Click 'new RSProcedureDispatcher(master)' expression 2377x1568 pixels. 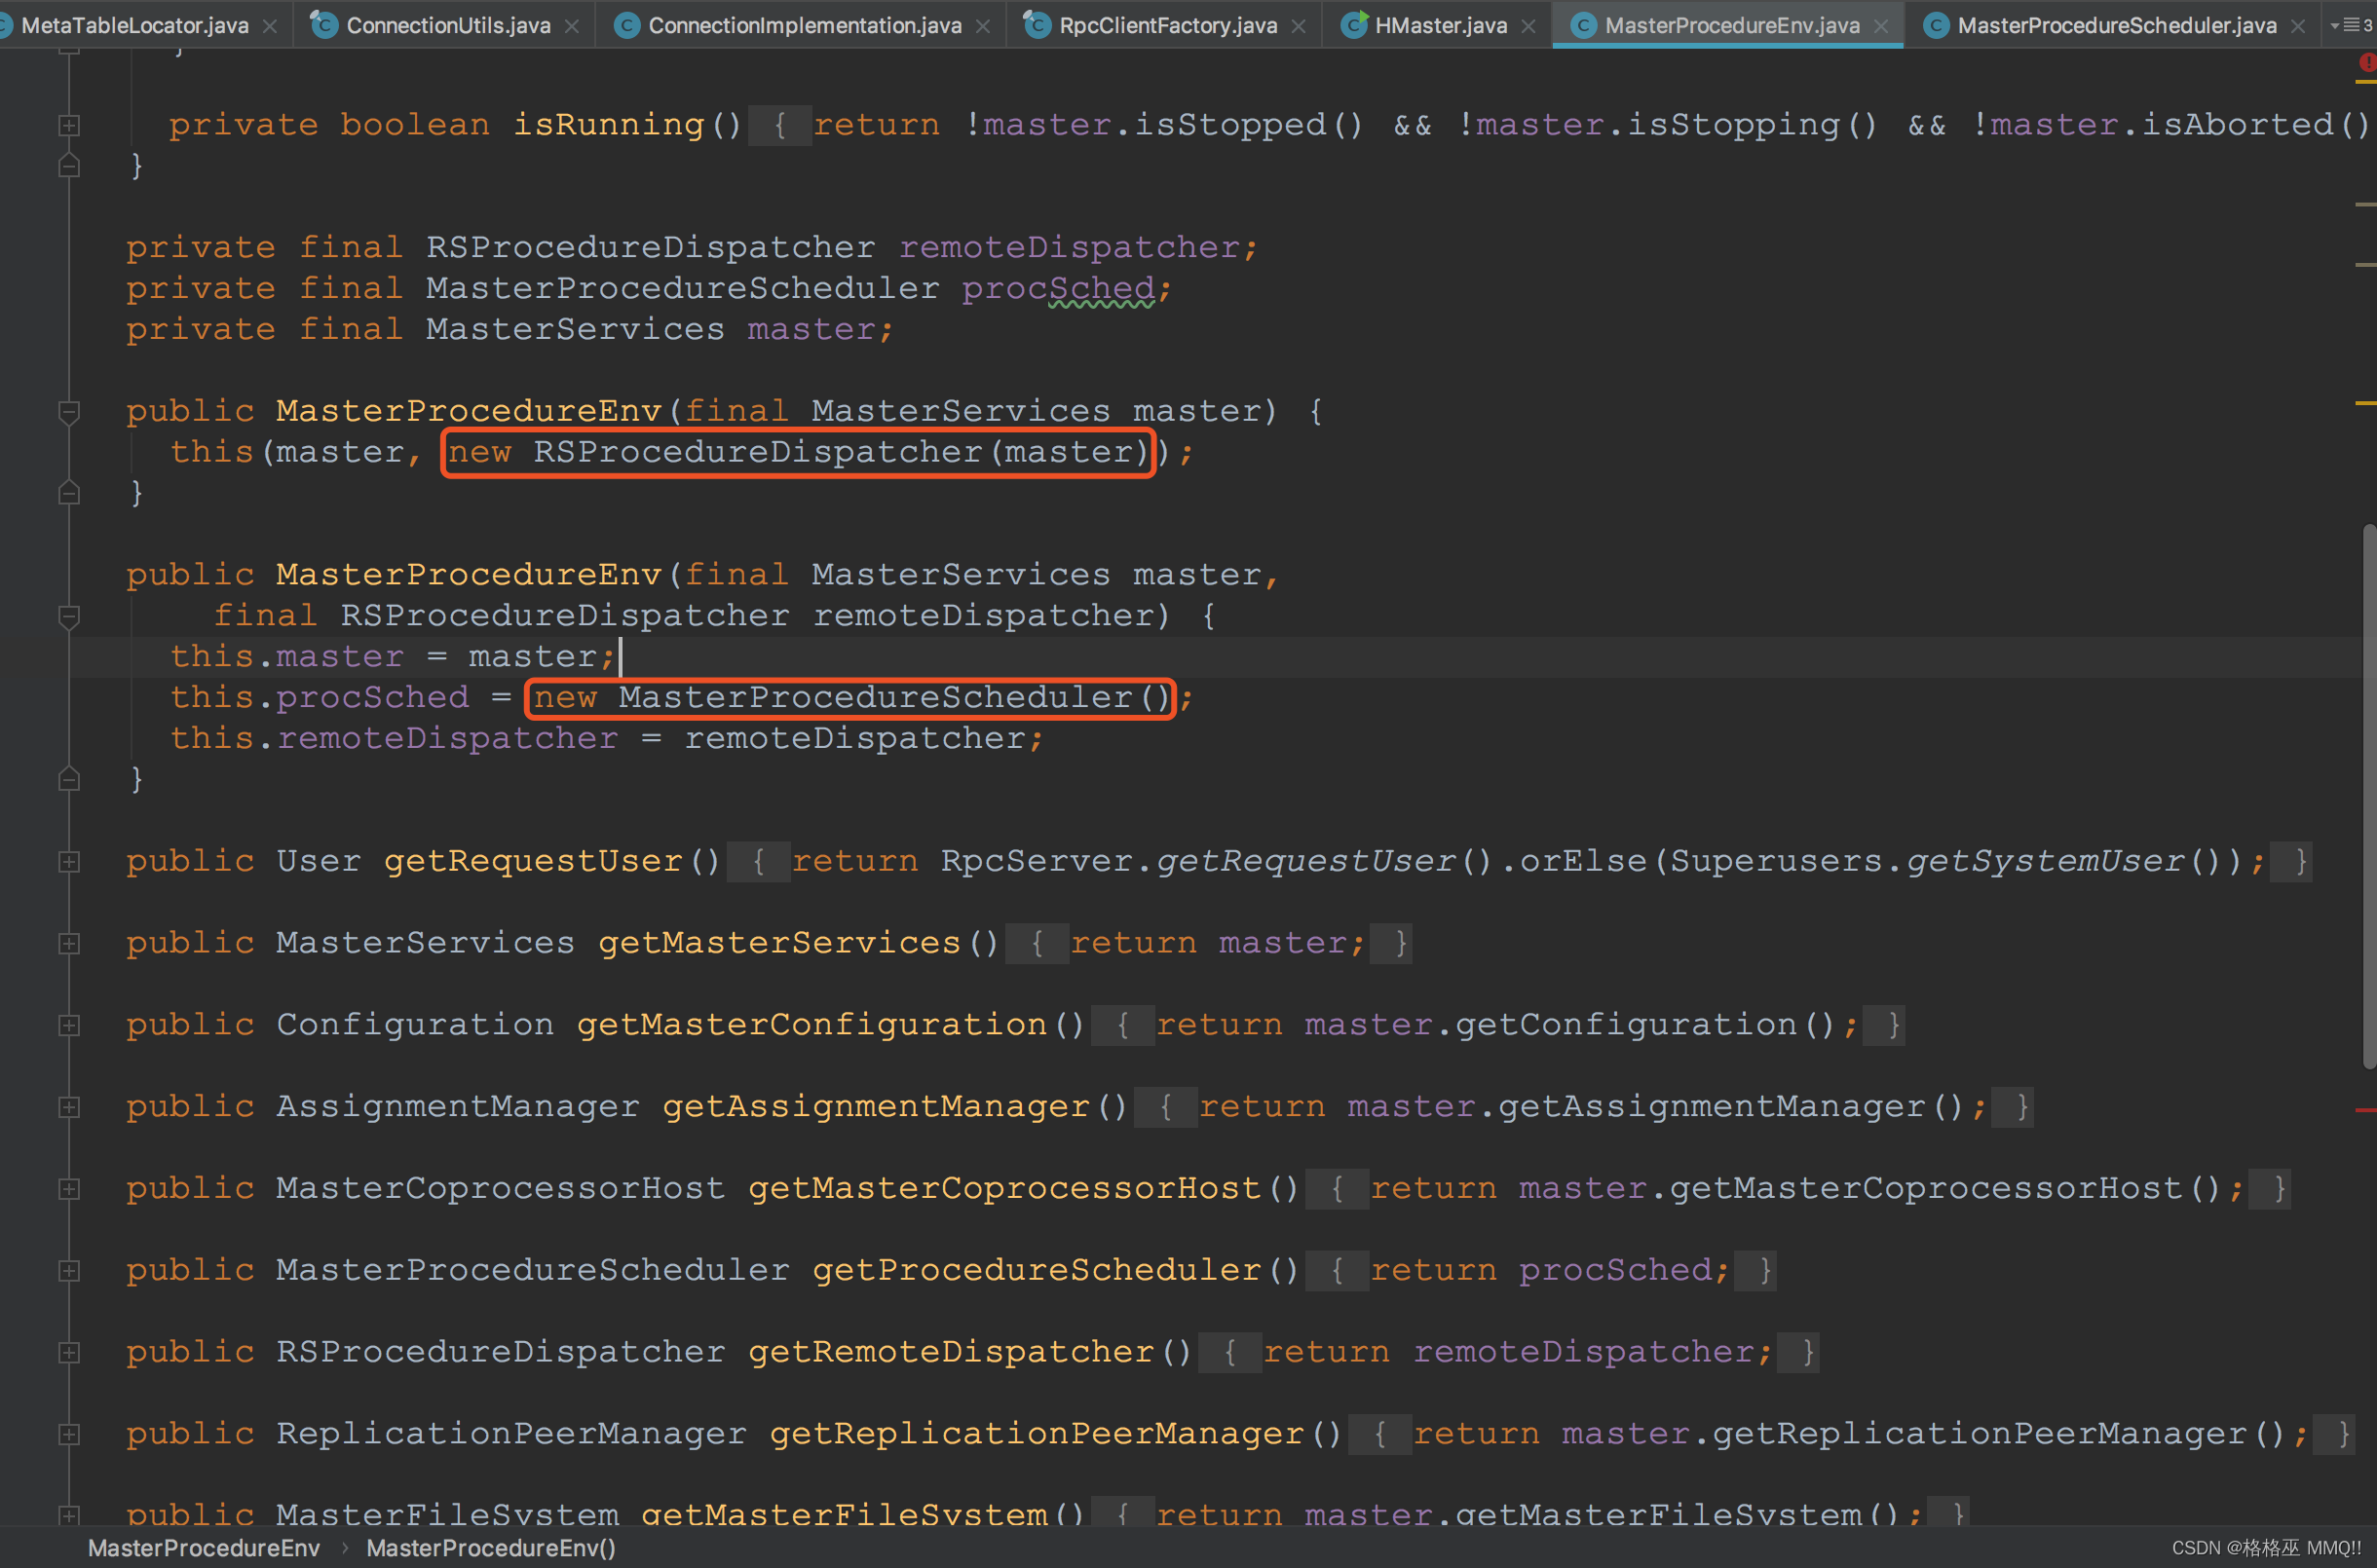(x=797, y=452)
